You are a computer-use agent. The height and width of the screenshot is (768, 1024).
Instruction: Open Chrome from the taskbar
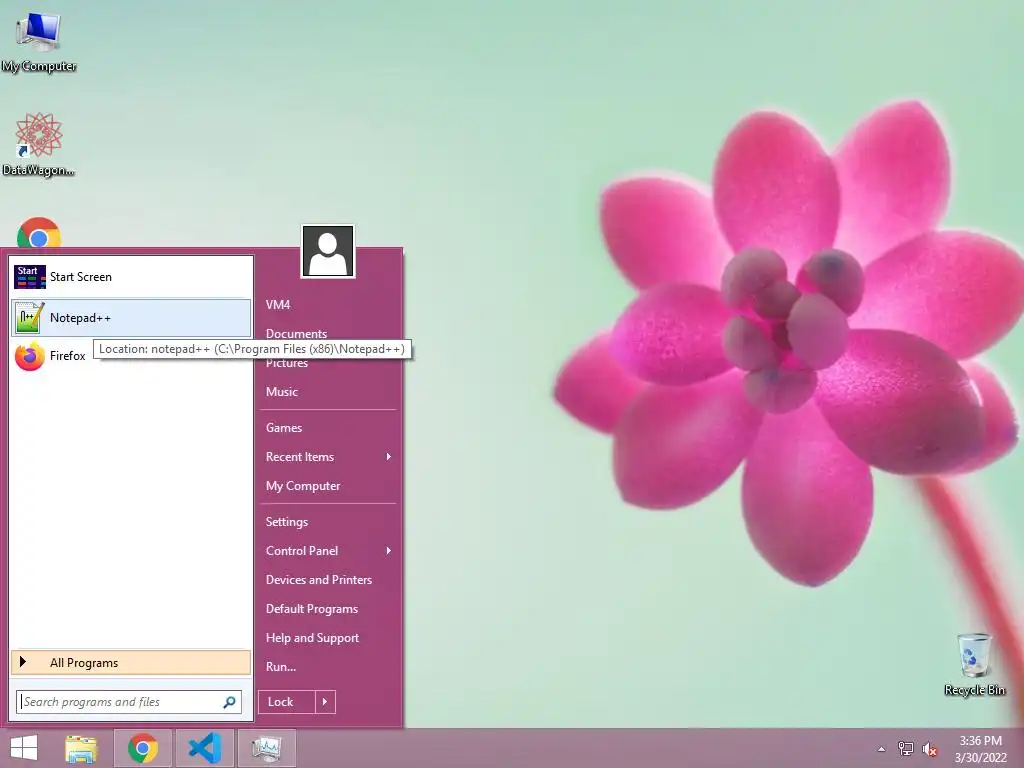tap(143, 748)
